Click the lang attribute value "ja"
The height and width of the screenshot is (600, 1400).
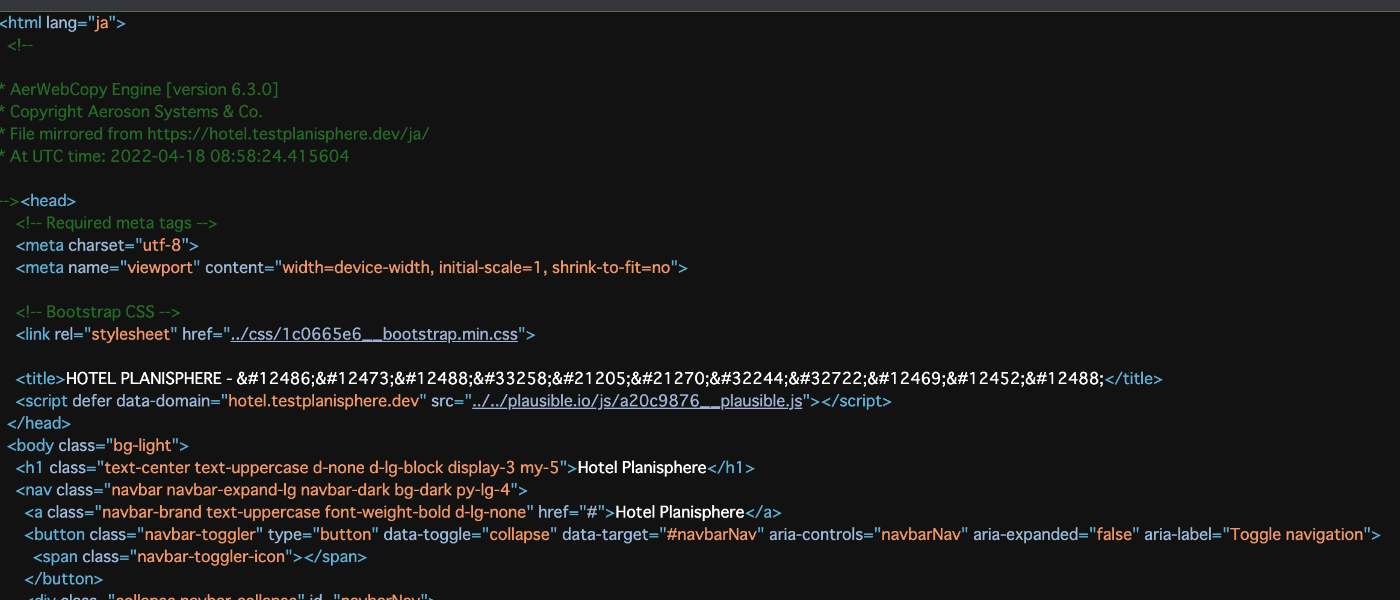101,23
